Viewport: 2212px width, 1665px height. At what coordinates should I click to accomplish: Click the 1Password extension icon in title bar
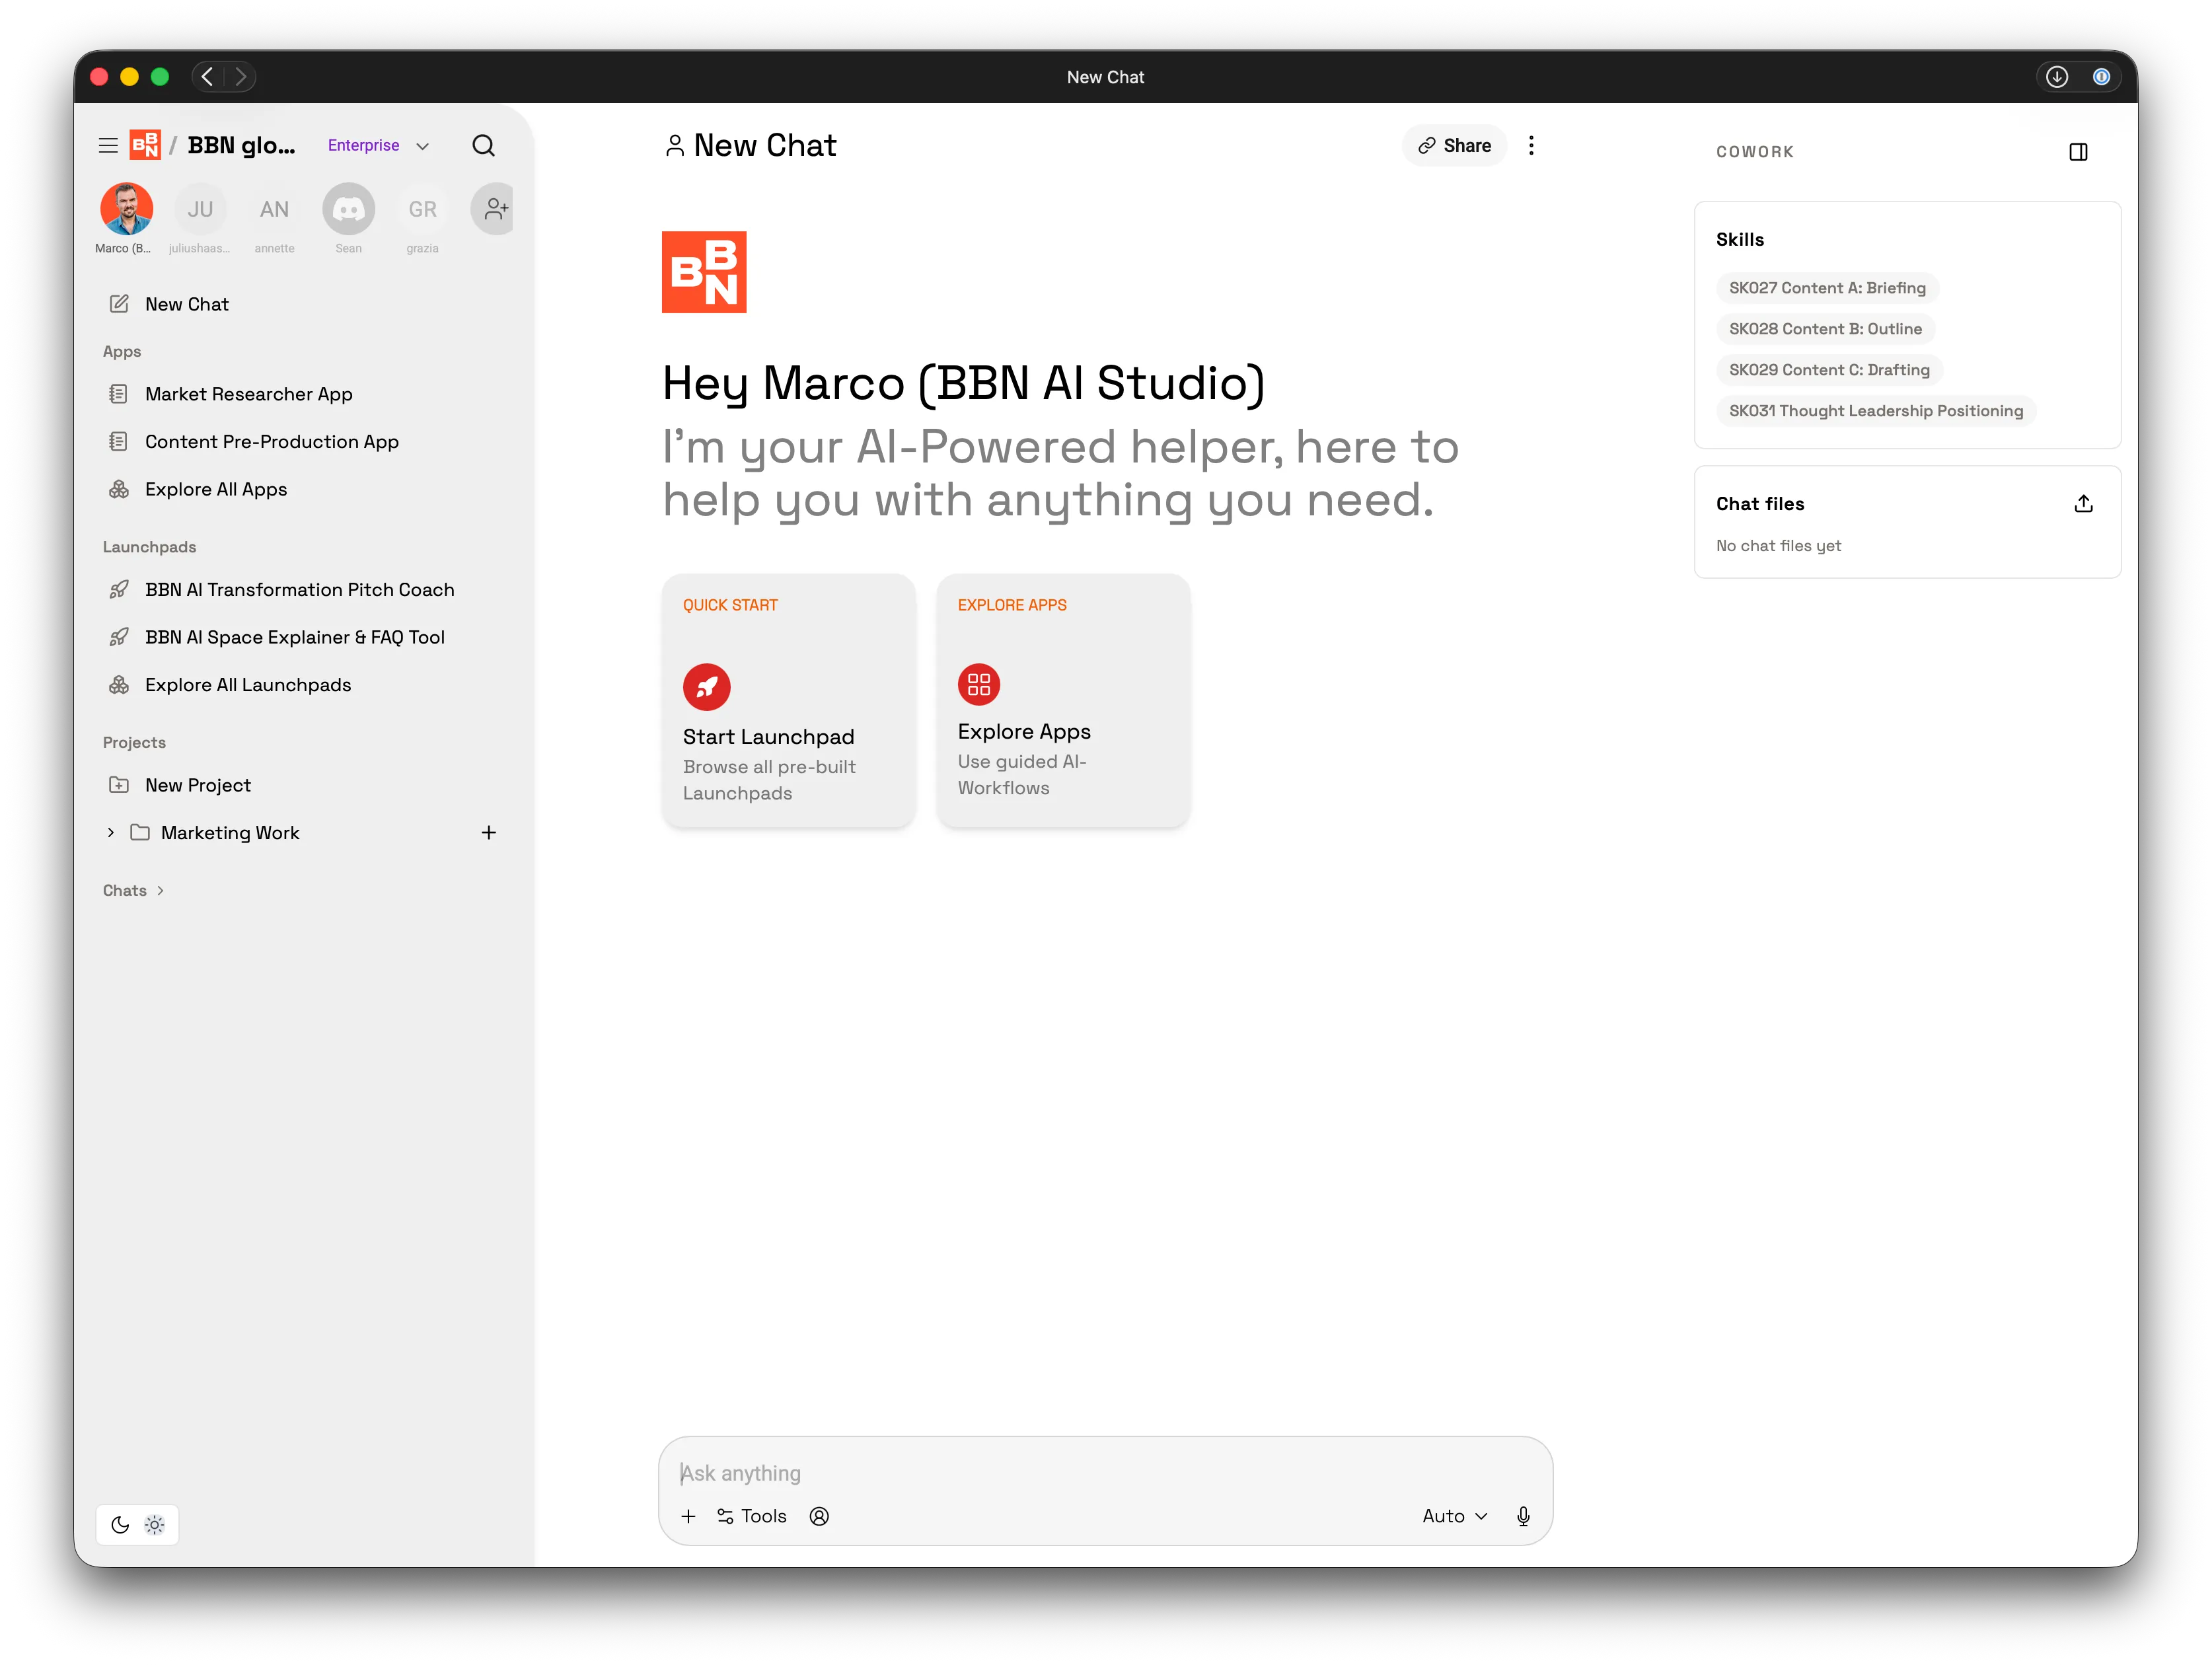2101,77
